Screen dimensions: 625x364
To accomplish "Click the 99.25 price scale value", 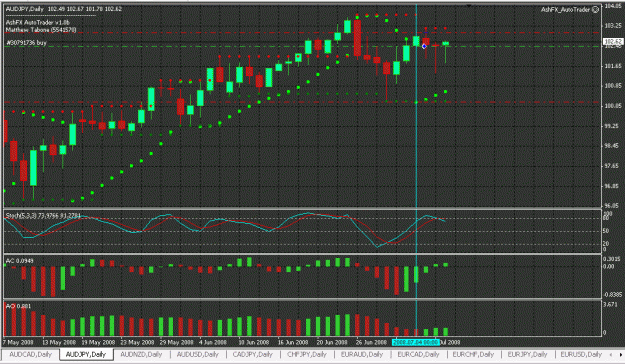I will pyautogui.click(x=613, y=126).
